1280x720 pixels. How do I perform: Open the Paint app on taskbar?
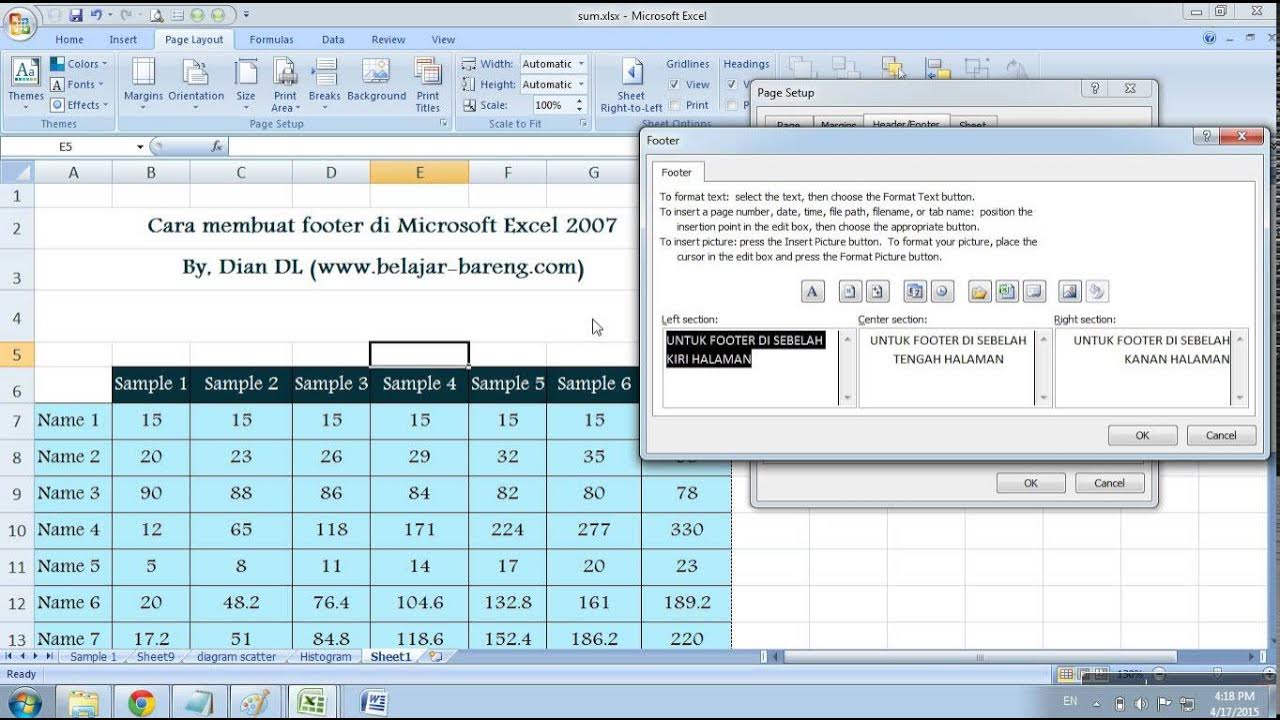pos(257,703)
